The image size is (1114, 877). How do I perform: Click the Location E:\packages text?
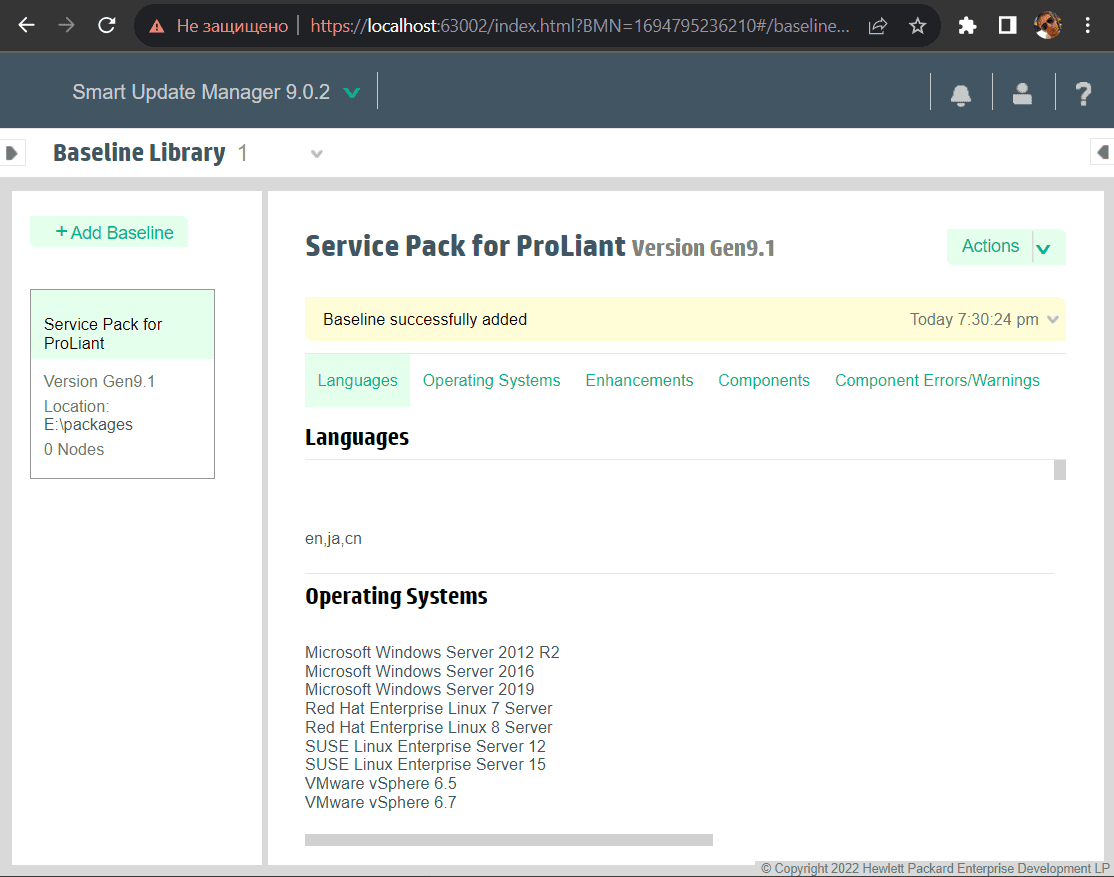point(88,415)
